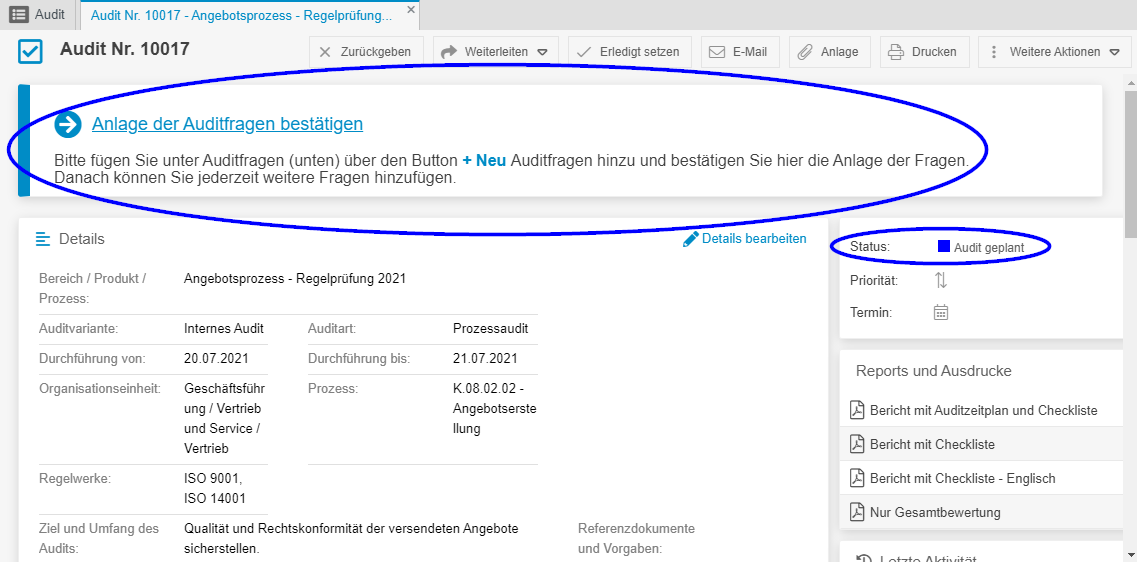Click the Internes Audit value
This screenshot has height=562, width=1137.
(x=224, y=328)
